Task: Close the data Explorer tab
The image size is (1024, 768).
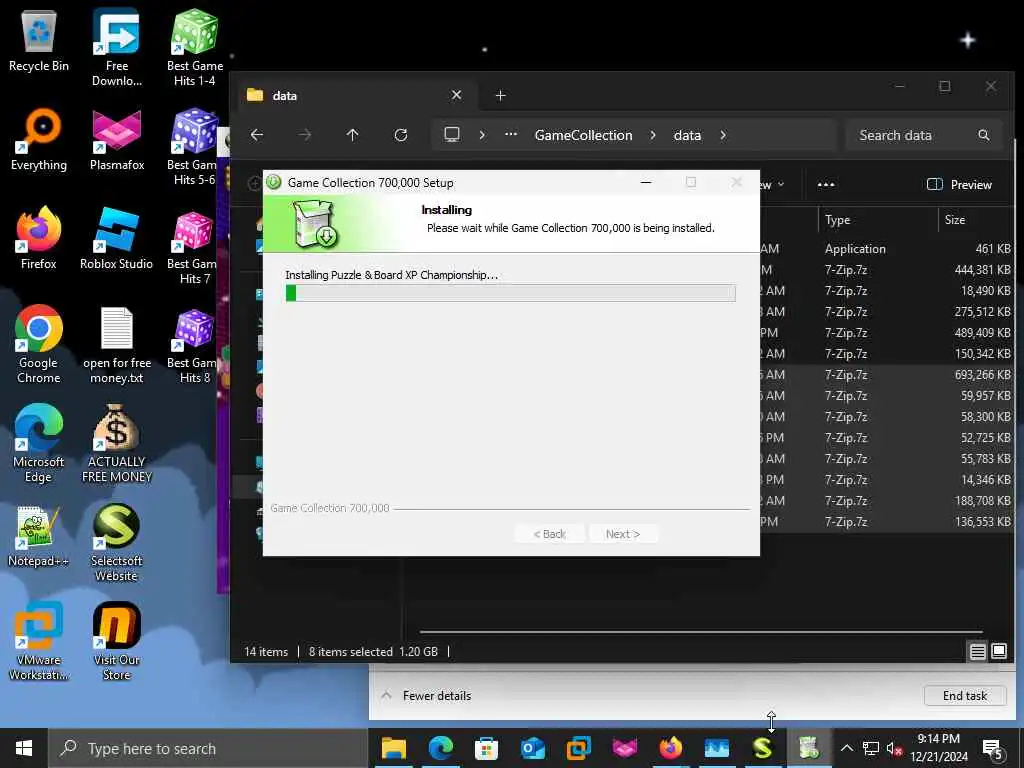Action: click(456, 95)
